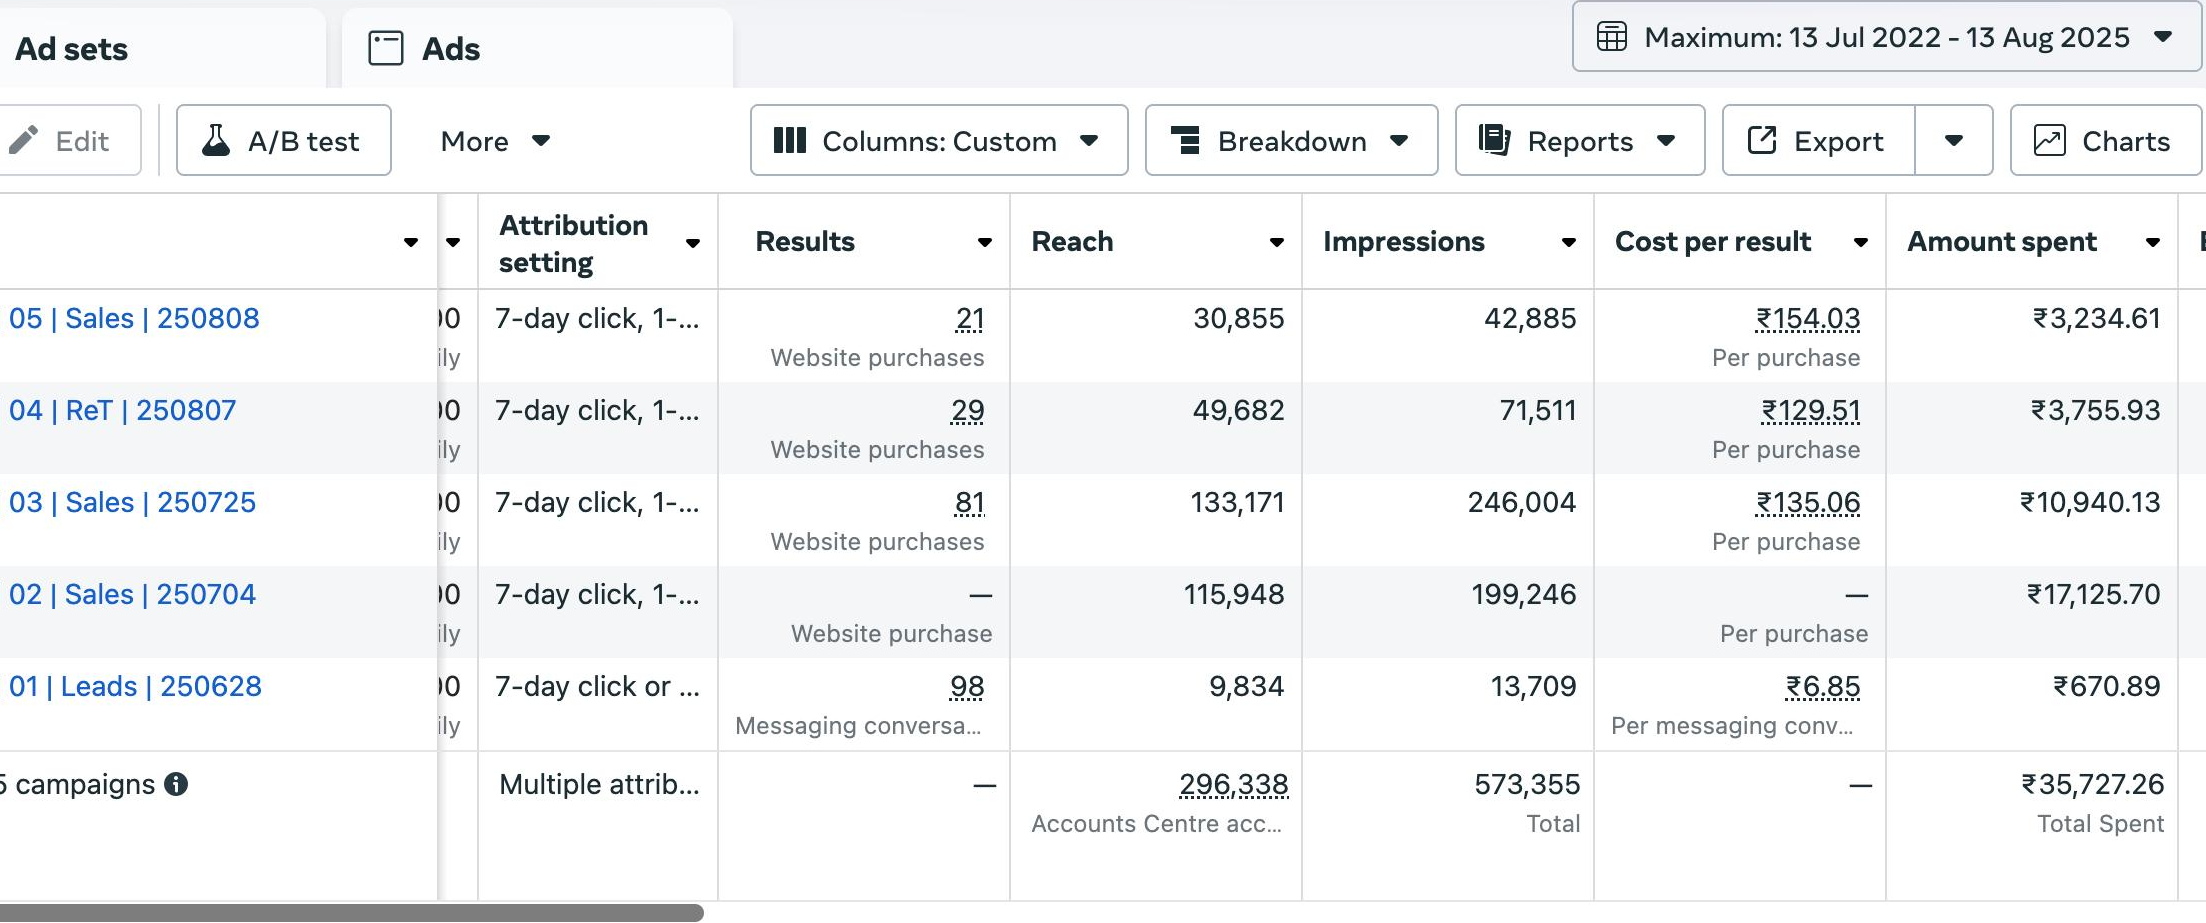Viewport: 2206px width, 923px height.
Task: Click the calendar icon in date range
Action: [x=1611, y=37]
